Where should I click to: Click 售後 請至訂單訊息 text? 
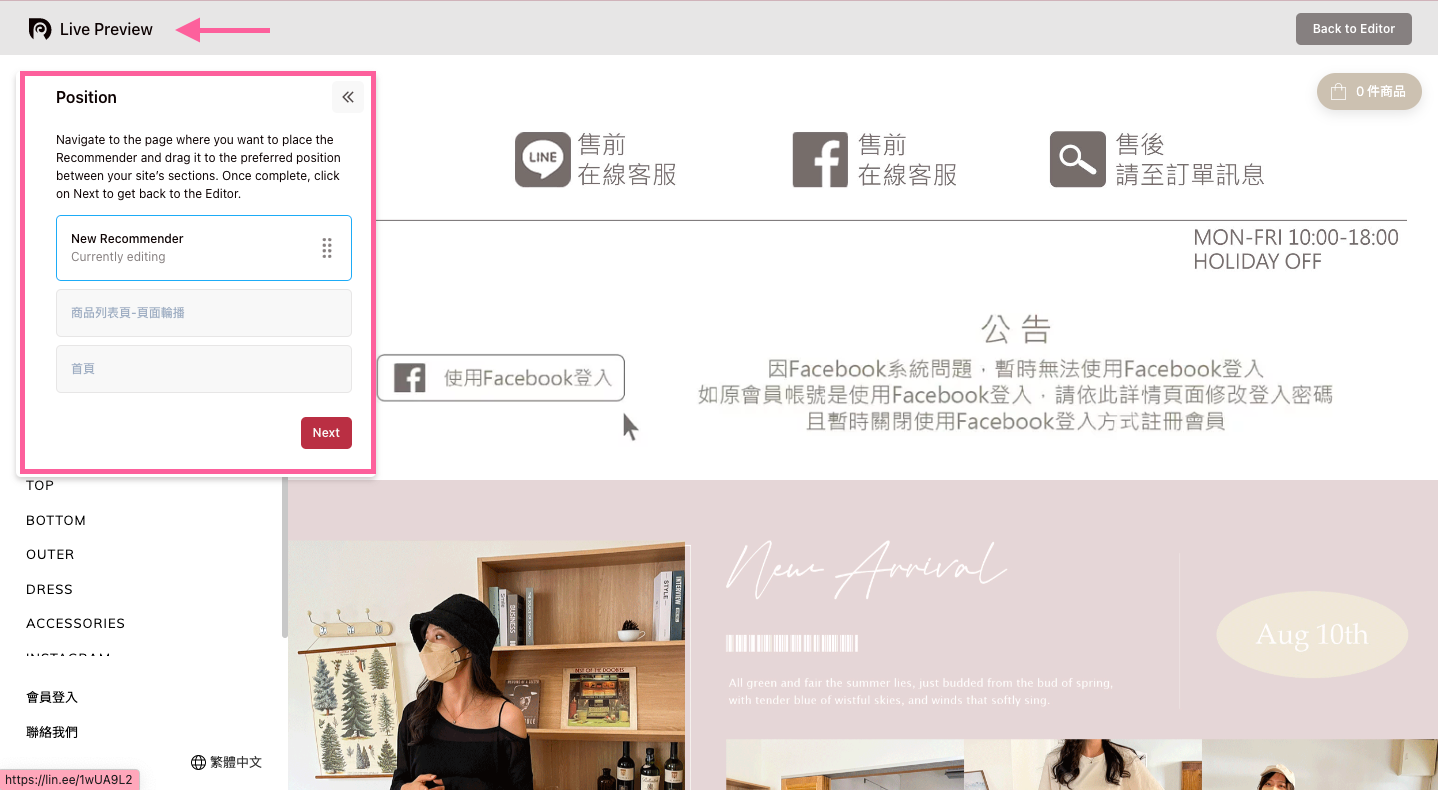tap(1190, 160)
